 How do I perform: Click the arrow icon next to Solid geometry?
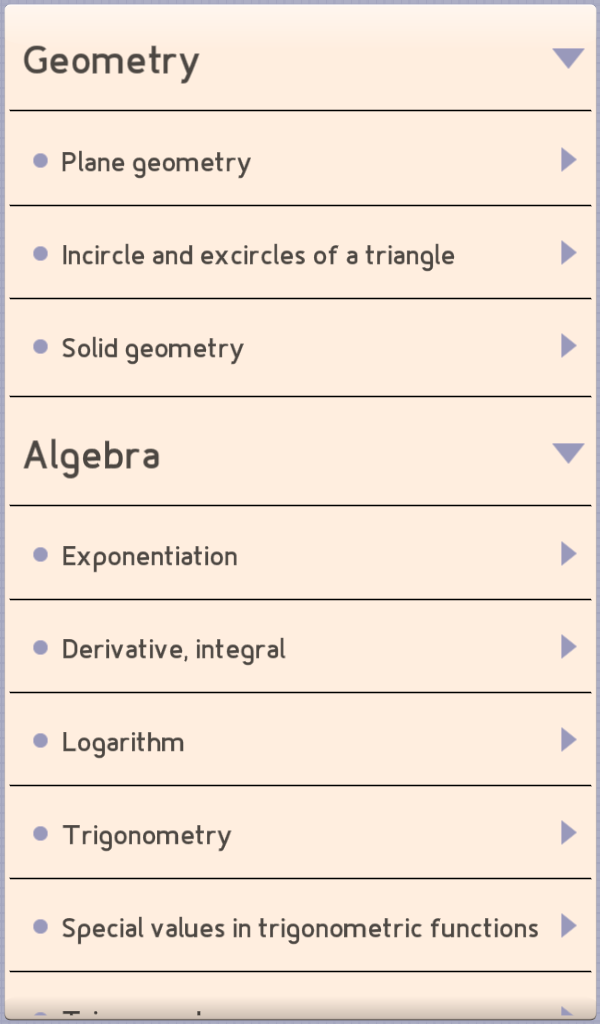coord(568,347)
